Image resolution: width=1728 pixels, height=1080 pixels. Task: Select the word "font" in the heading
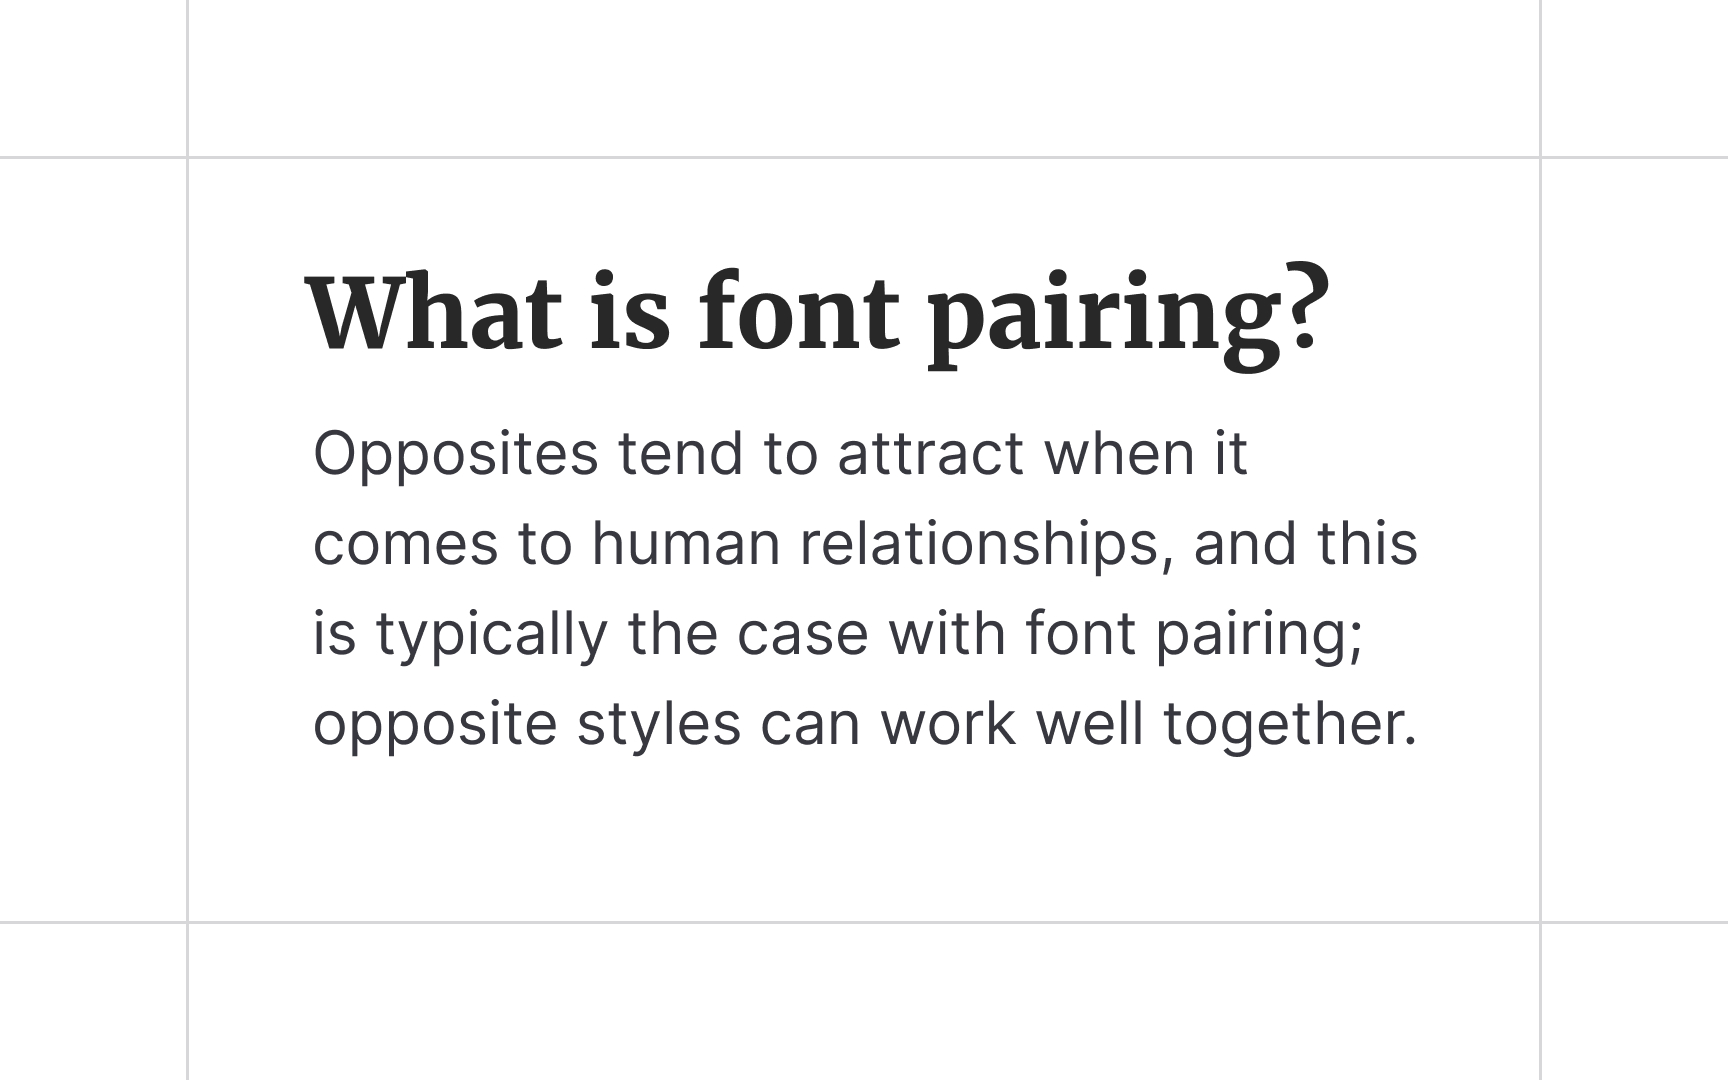pyautogui.click(x=798, y=314)
